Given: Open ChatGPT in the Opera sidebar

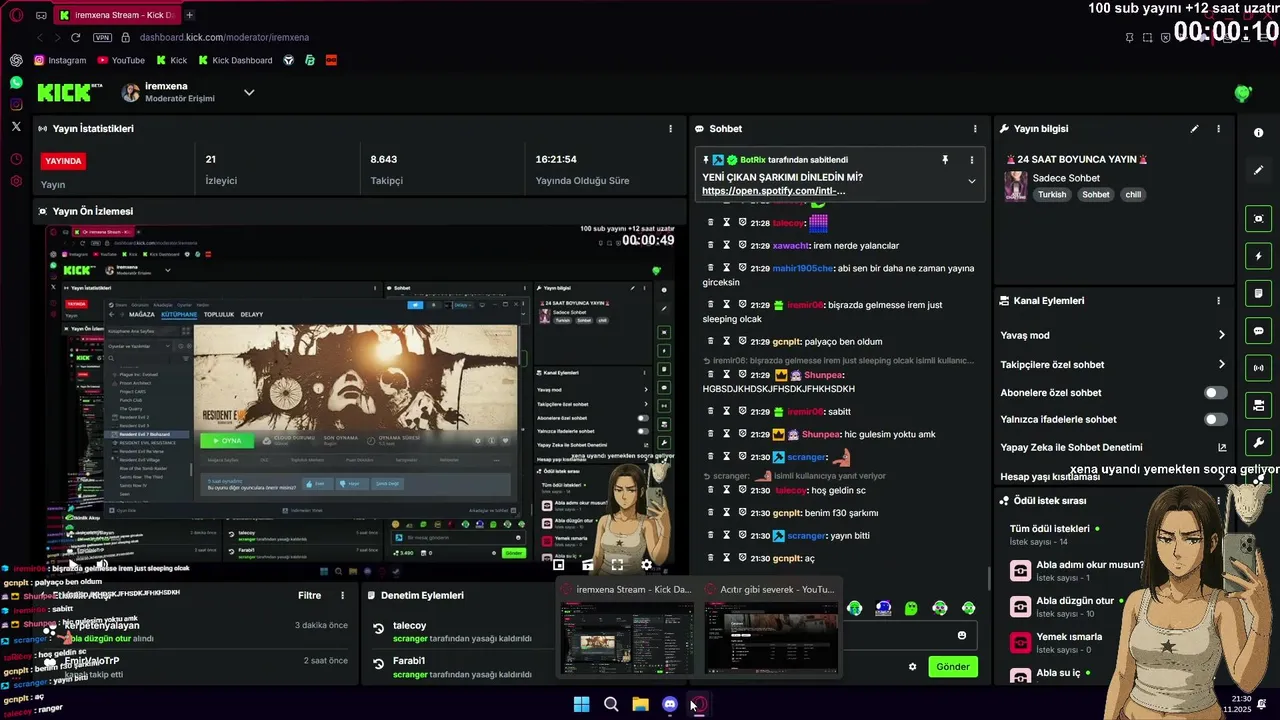Looking at the screenshot, I should pyautogui.click(x=16, y=60).
